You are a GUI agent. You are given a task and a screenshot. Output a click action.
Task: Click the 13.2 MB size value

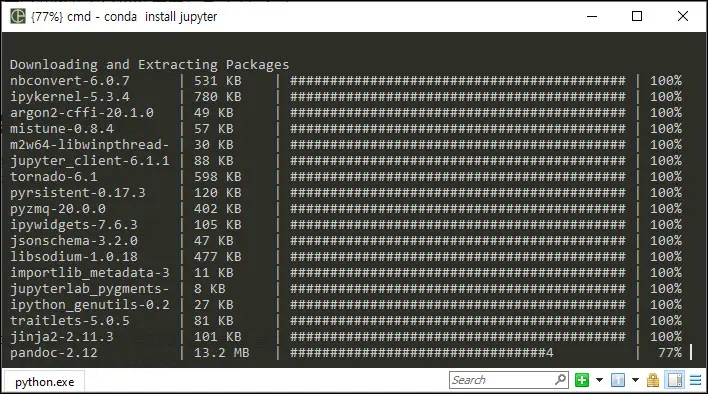[221, 353]
